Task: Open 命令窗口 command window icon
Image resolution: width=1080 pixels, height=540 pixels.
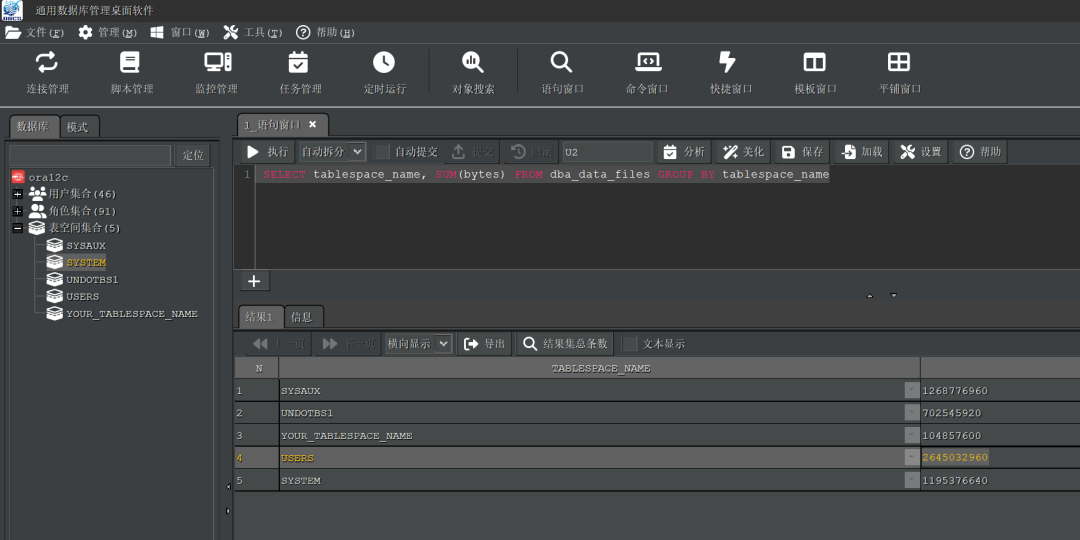Action: click(648, 63)
